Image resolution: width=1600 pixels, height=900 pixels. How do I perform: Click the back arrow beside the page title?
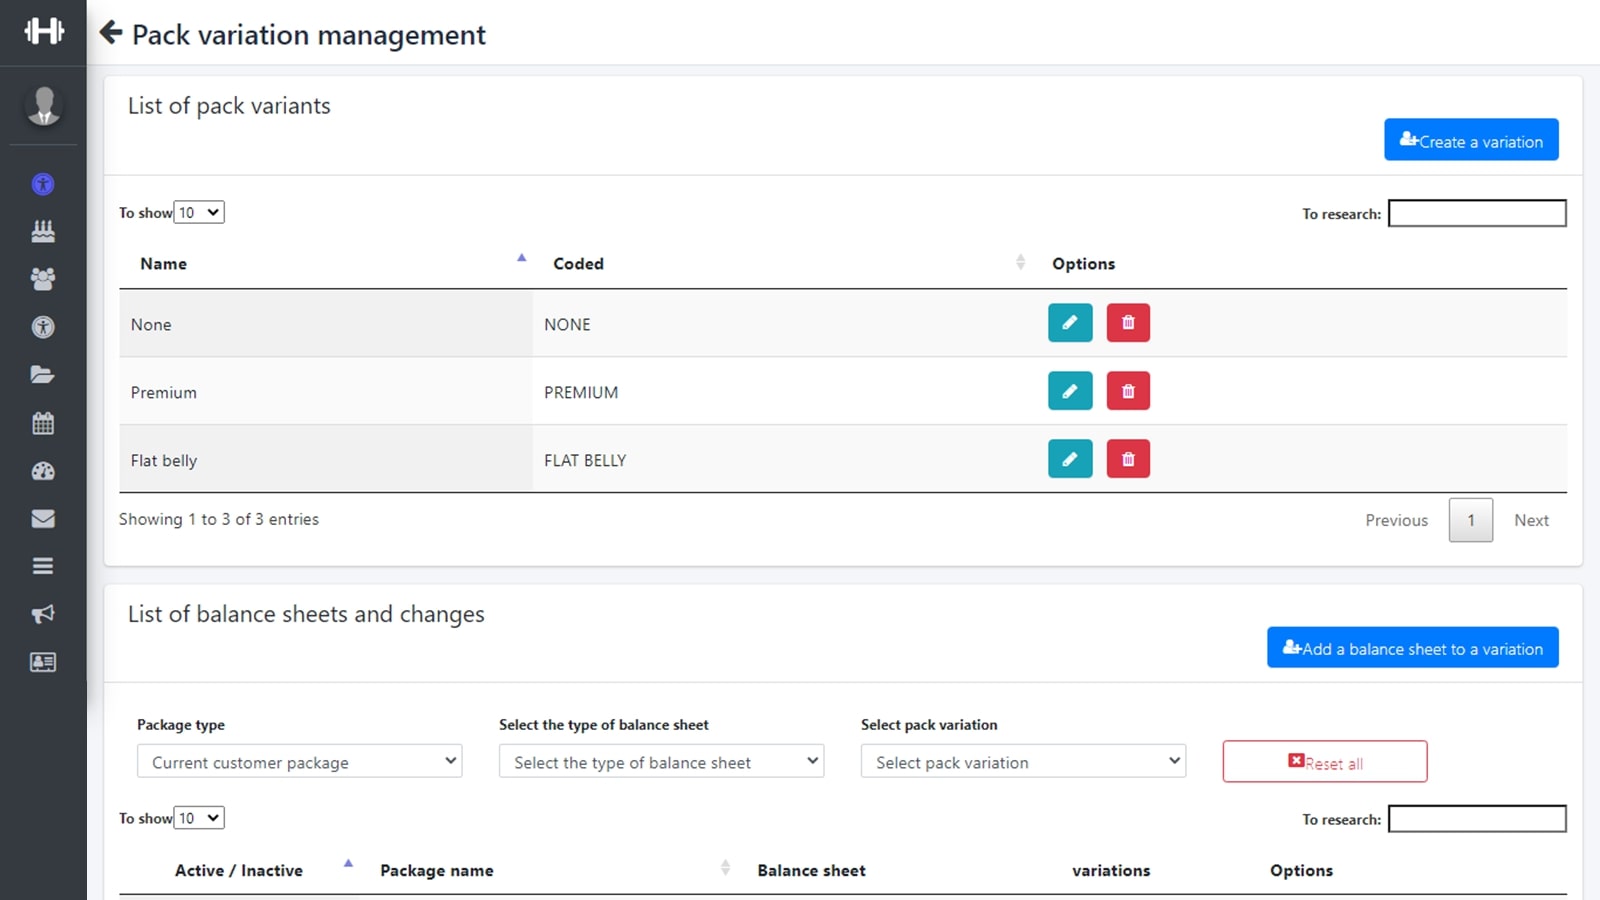coord(111,33)
